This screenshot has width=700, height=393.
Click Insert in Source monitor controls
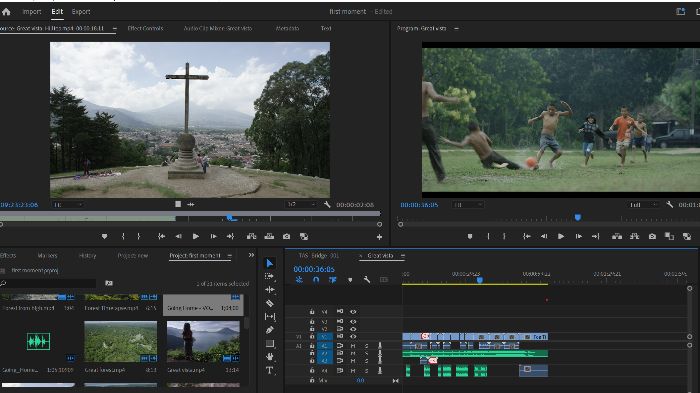pos(252,236)
